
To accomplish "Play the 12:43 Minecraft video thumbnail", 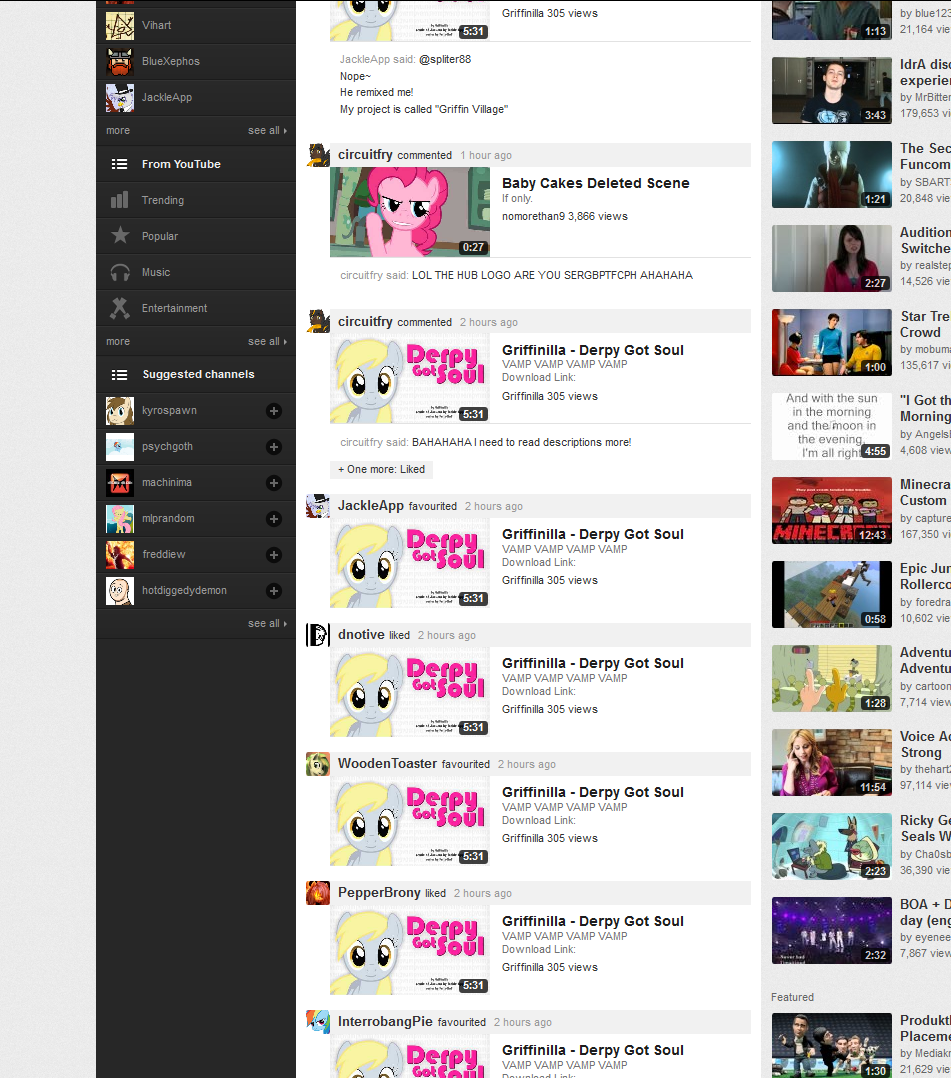I will pyautogui.click(x=831, y=511).
